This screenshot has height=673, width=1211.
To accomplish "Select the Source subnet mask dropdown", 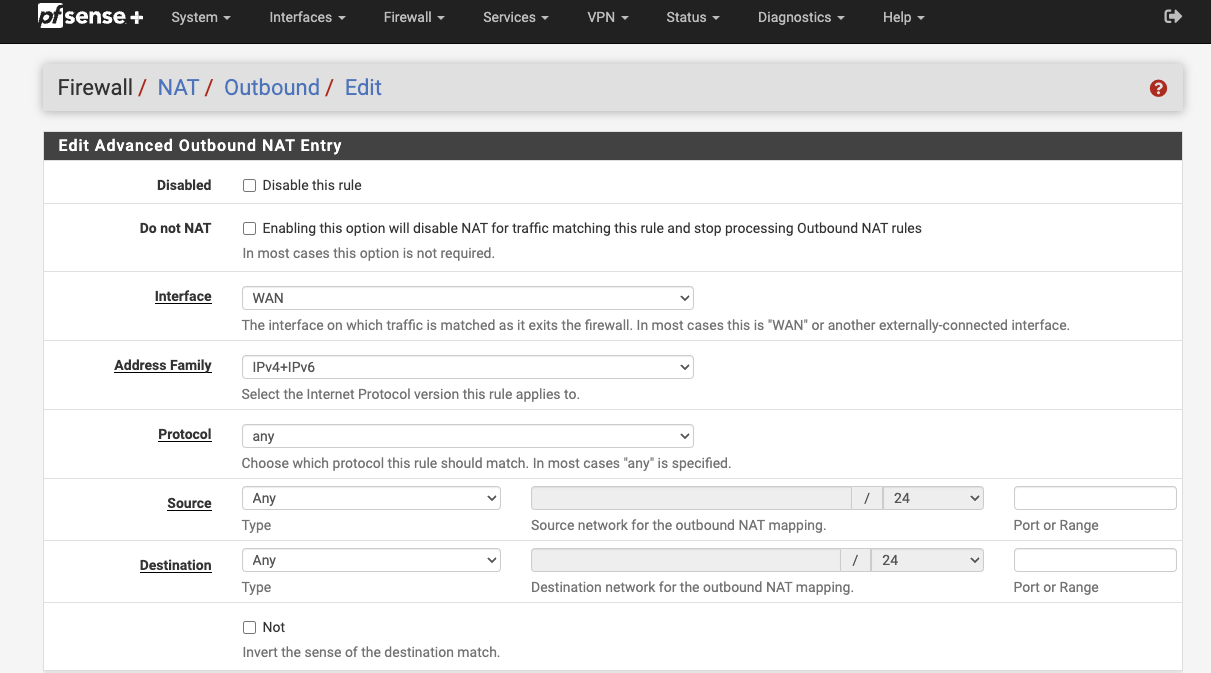I will (x=933, y=498).
